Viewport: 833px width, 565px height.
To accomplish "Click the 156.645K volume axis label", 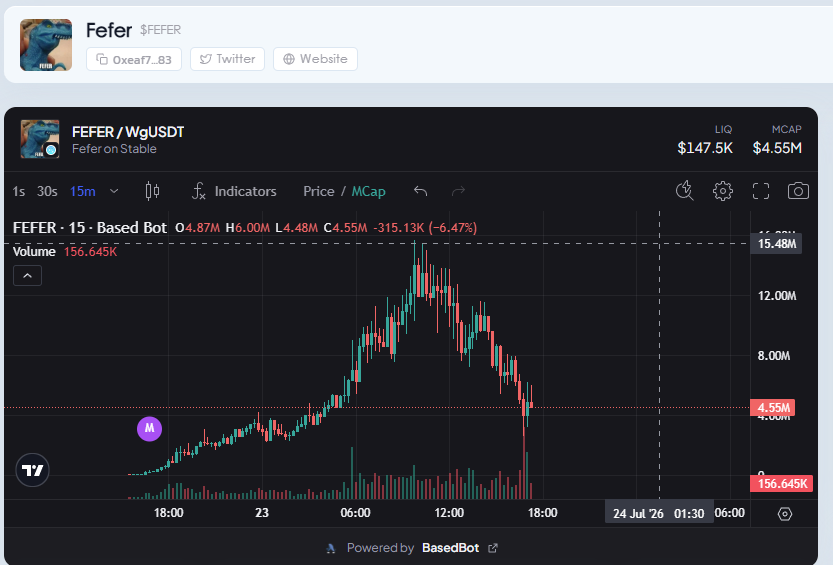I will pos(781,484).
